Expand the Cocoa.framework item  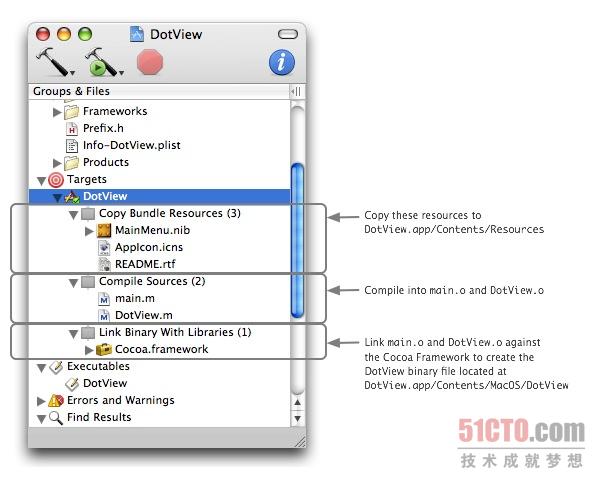[89, 350]
